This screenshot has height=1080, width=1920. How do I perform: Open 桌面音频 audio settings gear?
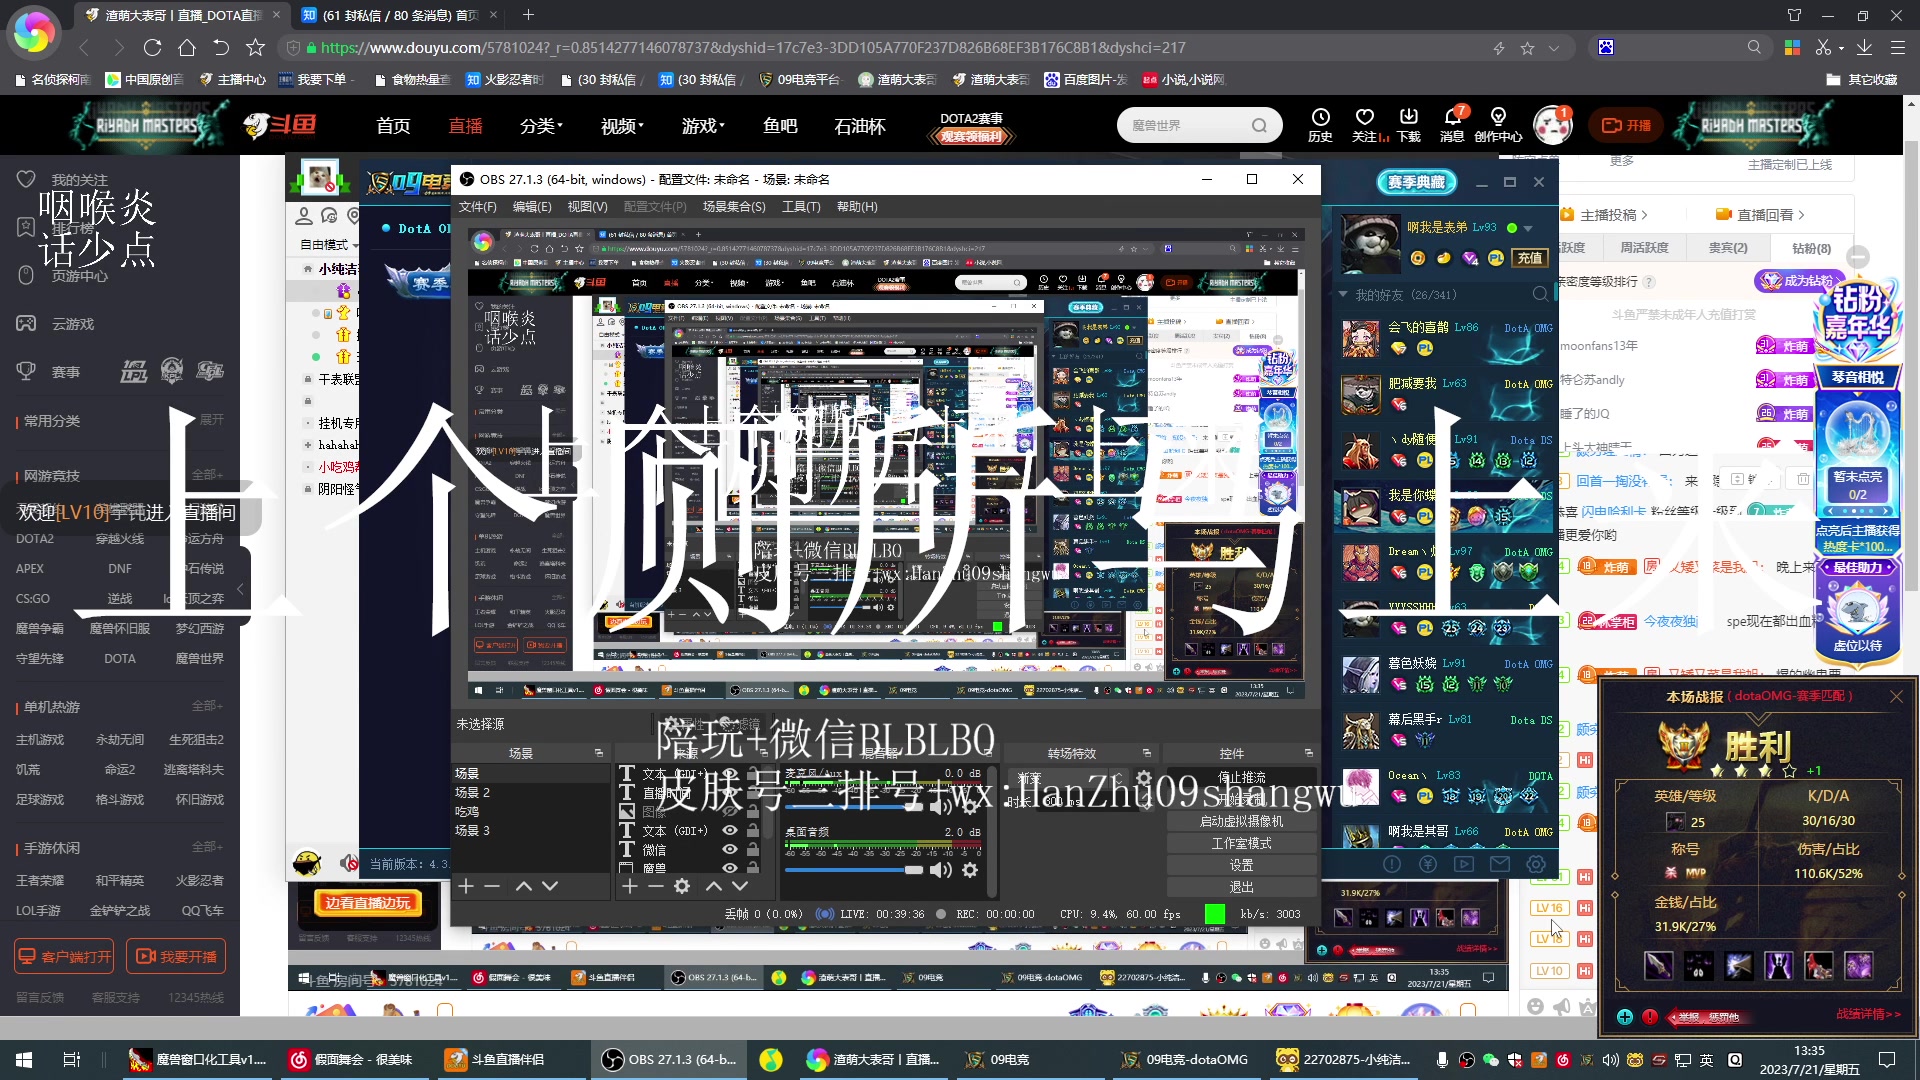[x=969, y=870]
